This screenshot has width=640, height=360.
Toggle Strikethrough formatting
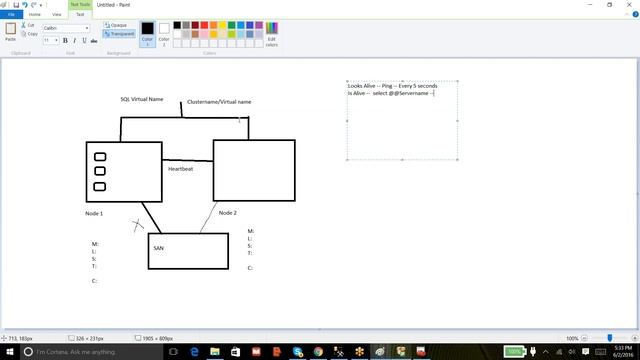94,40
